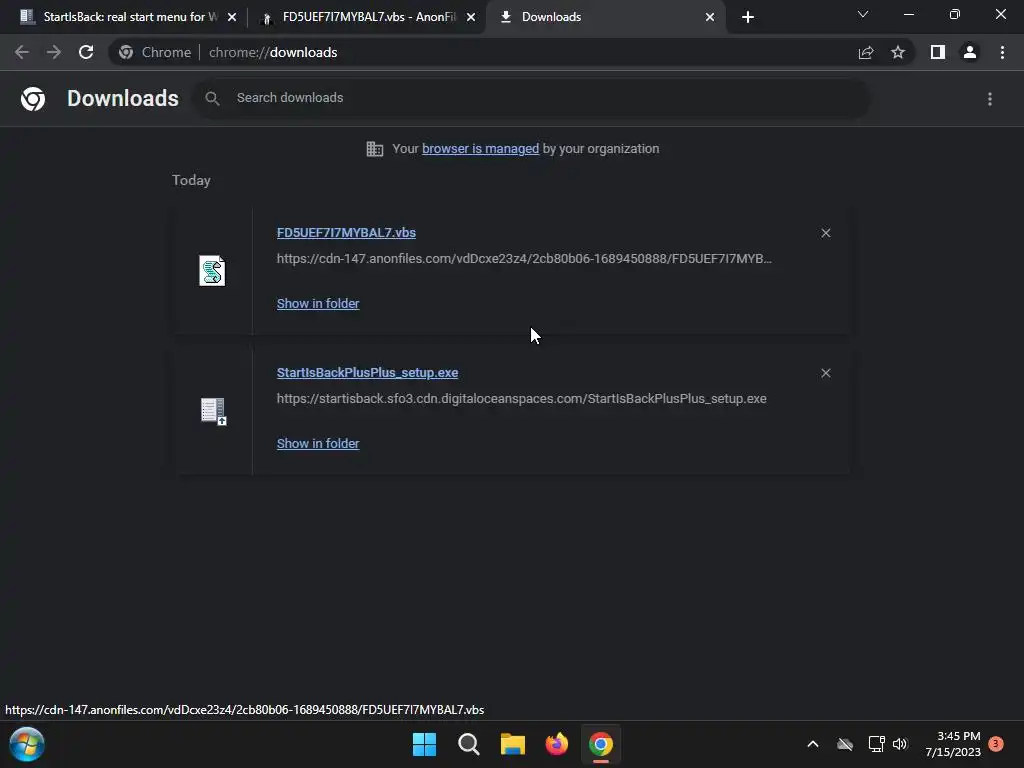The height and width of the screenshot is (768, 1024).
Task: Go back using the browser back arrow
Action: [x=22, y=52]
